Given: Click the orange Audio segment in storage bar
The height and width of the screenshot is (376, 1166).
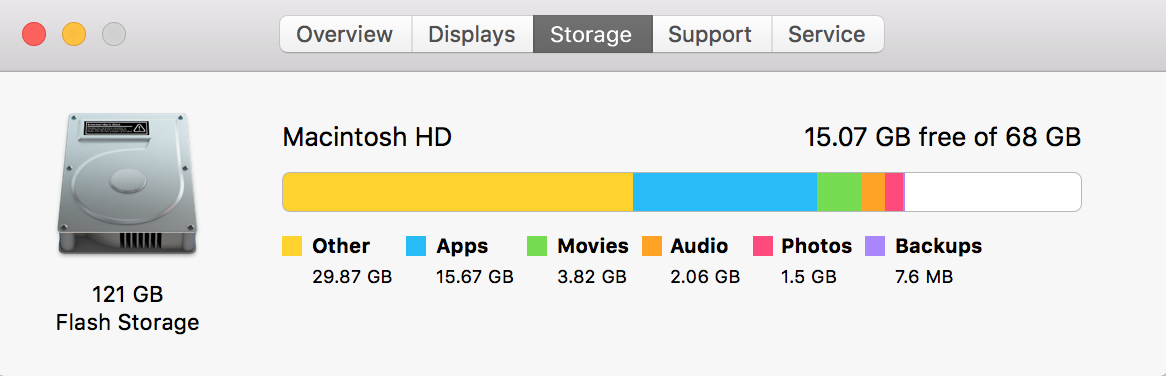Looking at the screenshot, I should 873,192.
